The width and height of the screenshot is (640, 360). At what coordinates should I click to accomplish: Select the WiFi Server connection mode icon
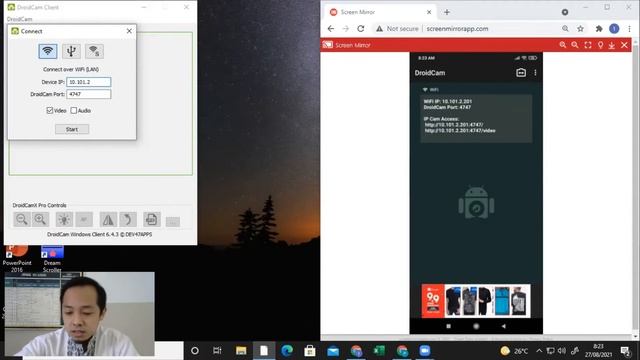click(x=94, y=51)
